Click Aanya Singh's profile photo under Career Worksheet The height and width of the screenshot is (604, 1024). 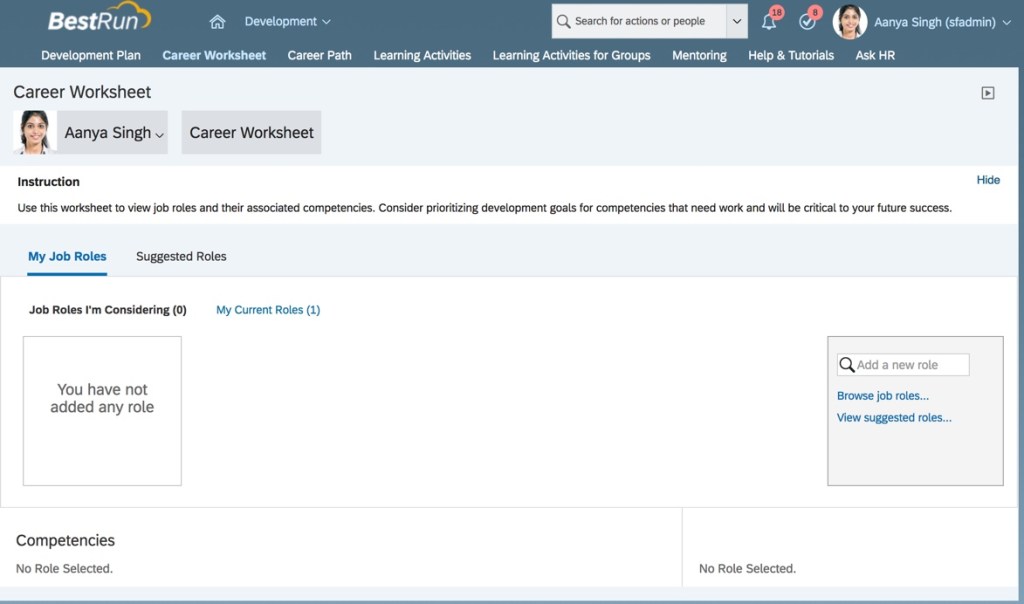pyautogui.click(x=34, y=132)
